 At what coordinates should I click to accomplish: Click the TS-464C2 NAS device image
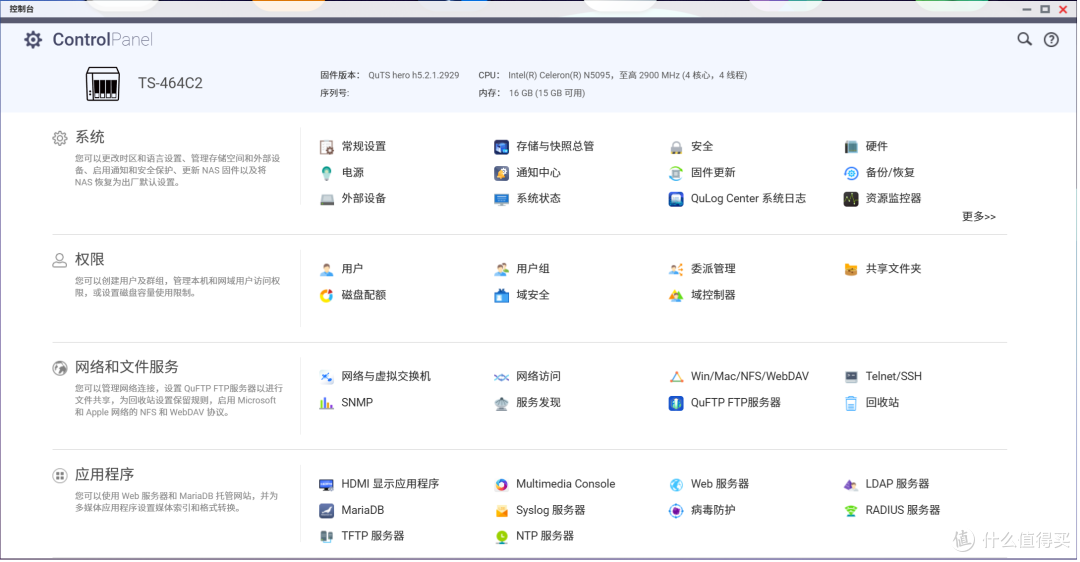coord(103,84)
